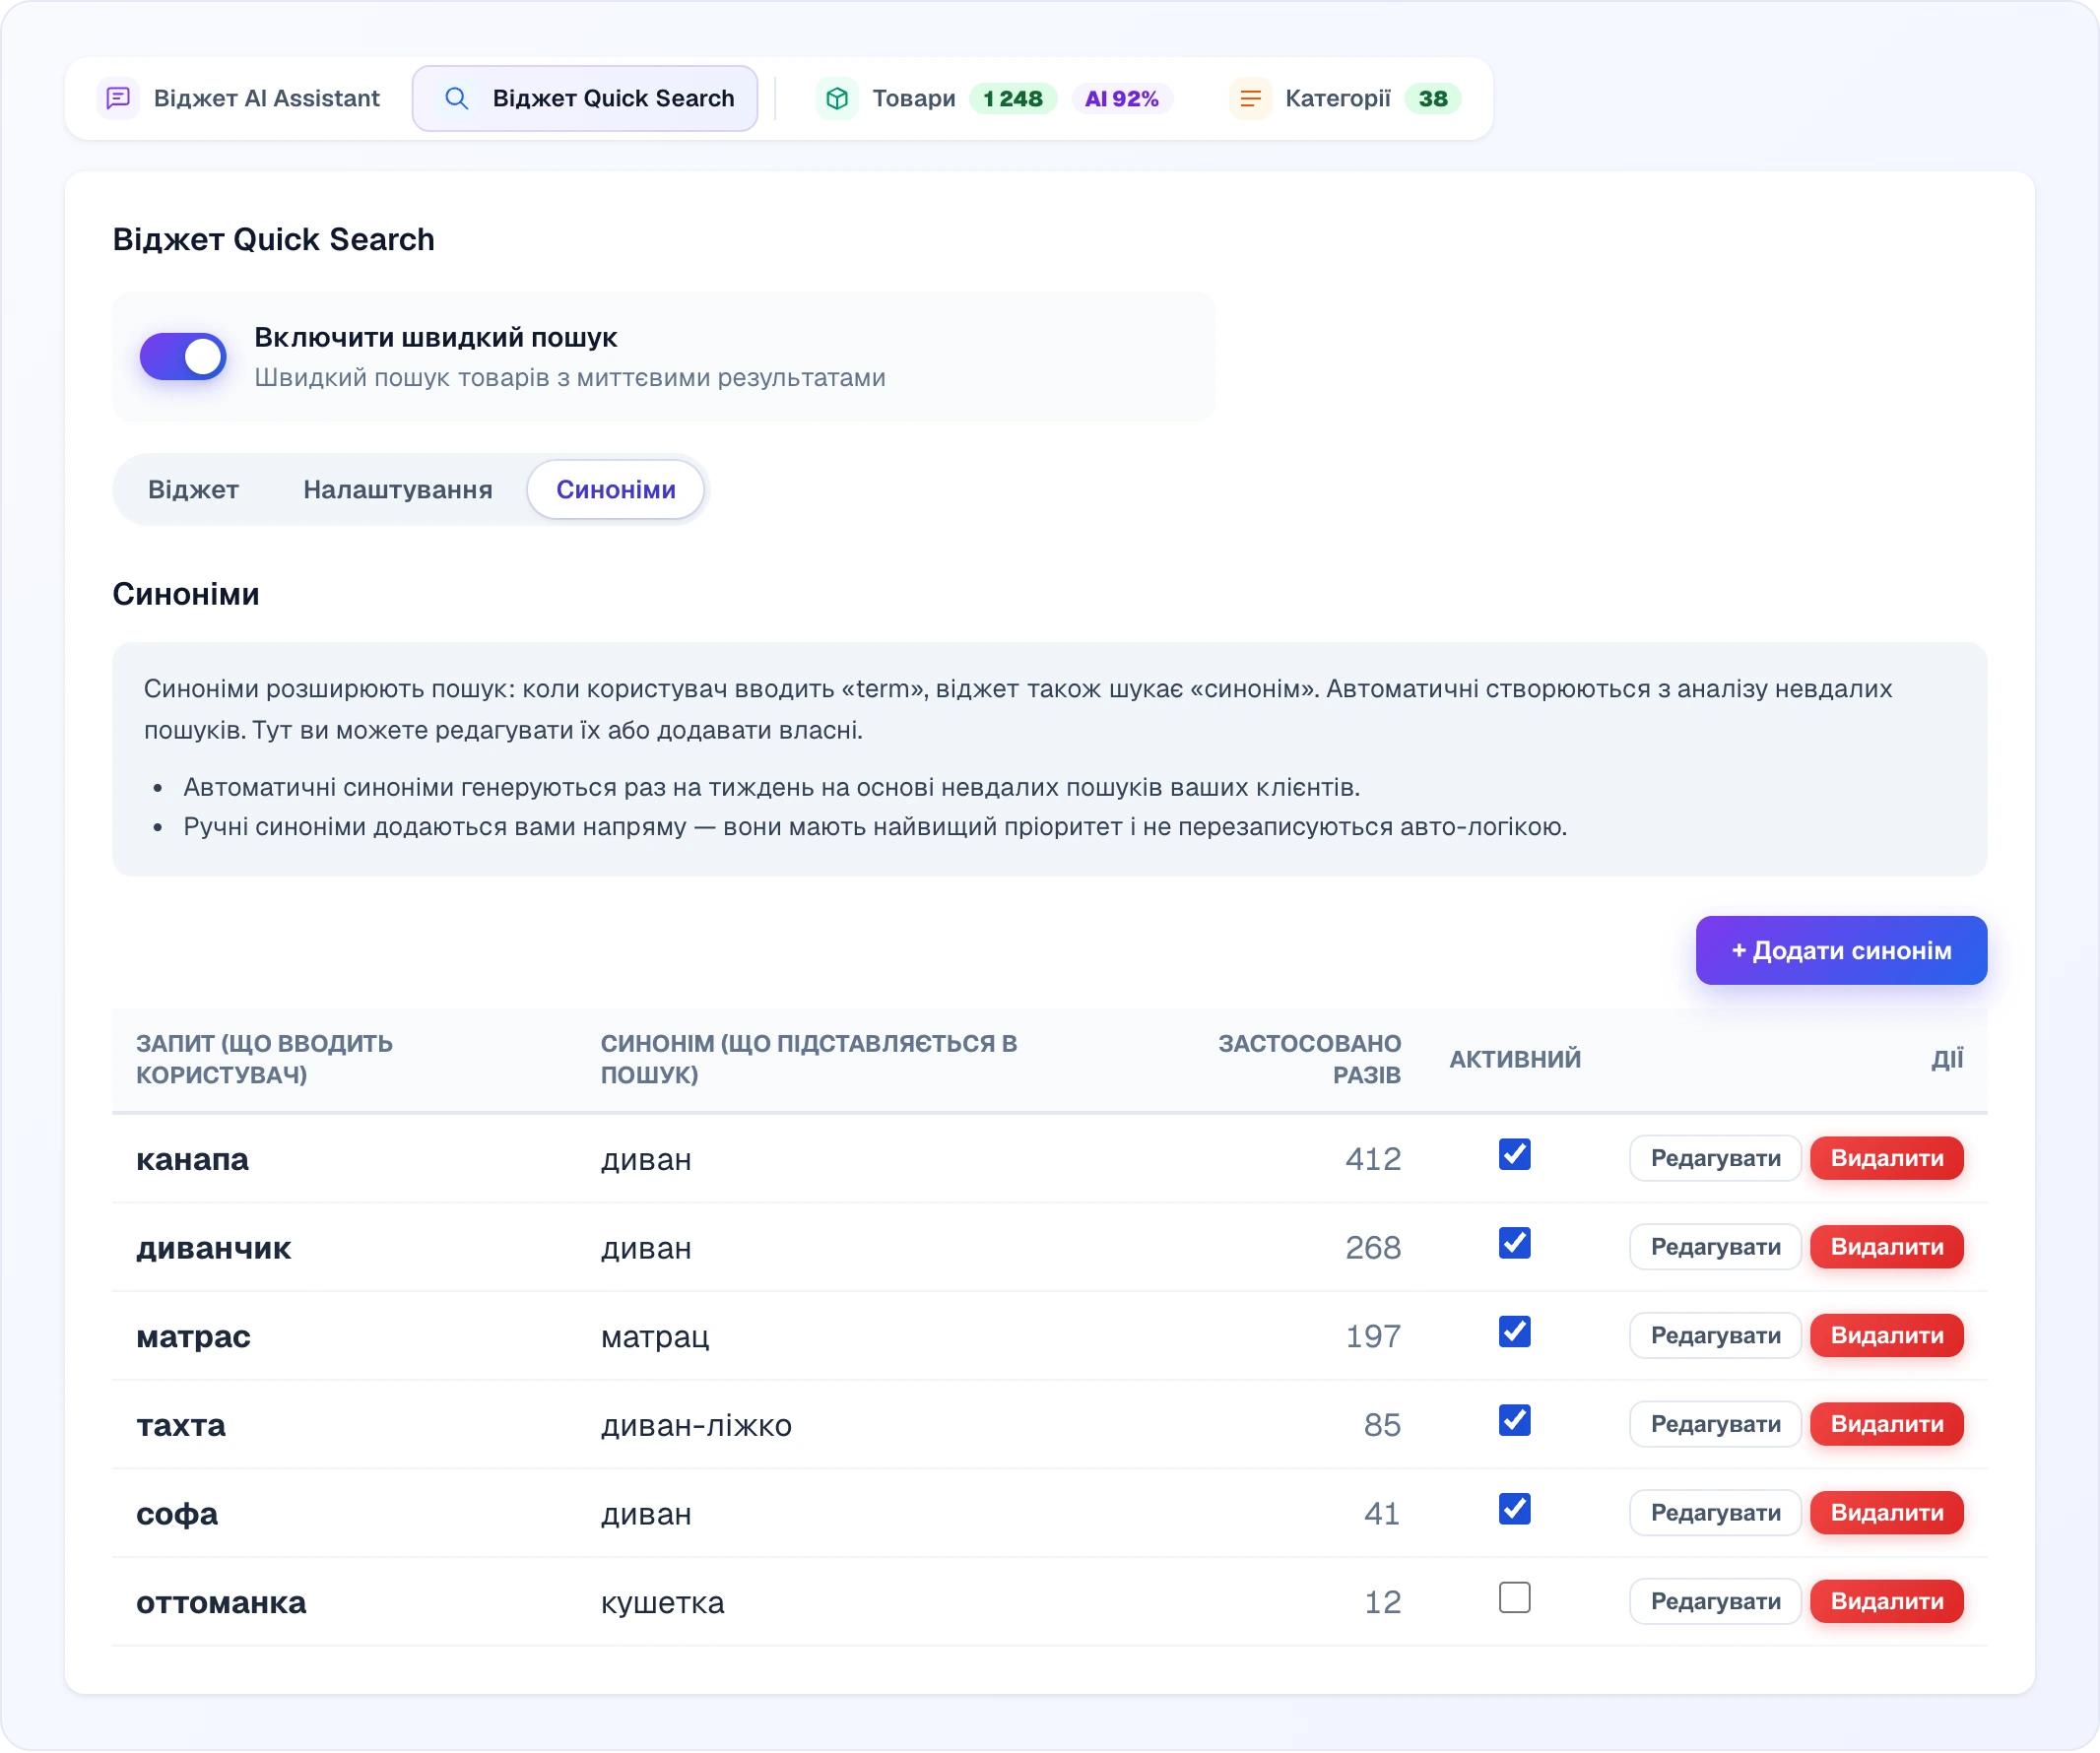Click the synonym text кушетка
2100x1753 pixels.
pyautogui.click(x=662, y=1603)
